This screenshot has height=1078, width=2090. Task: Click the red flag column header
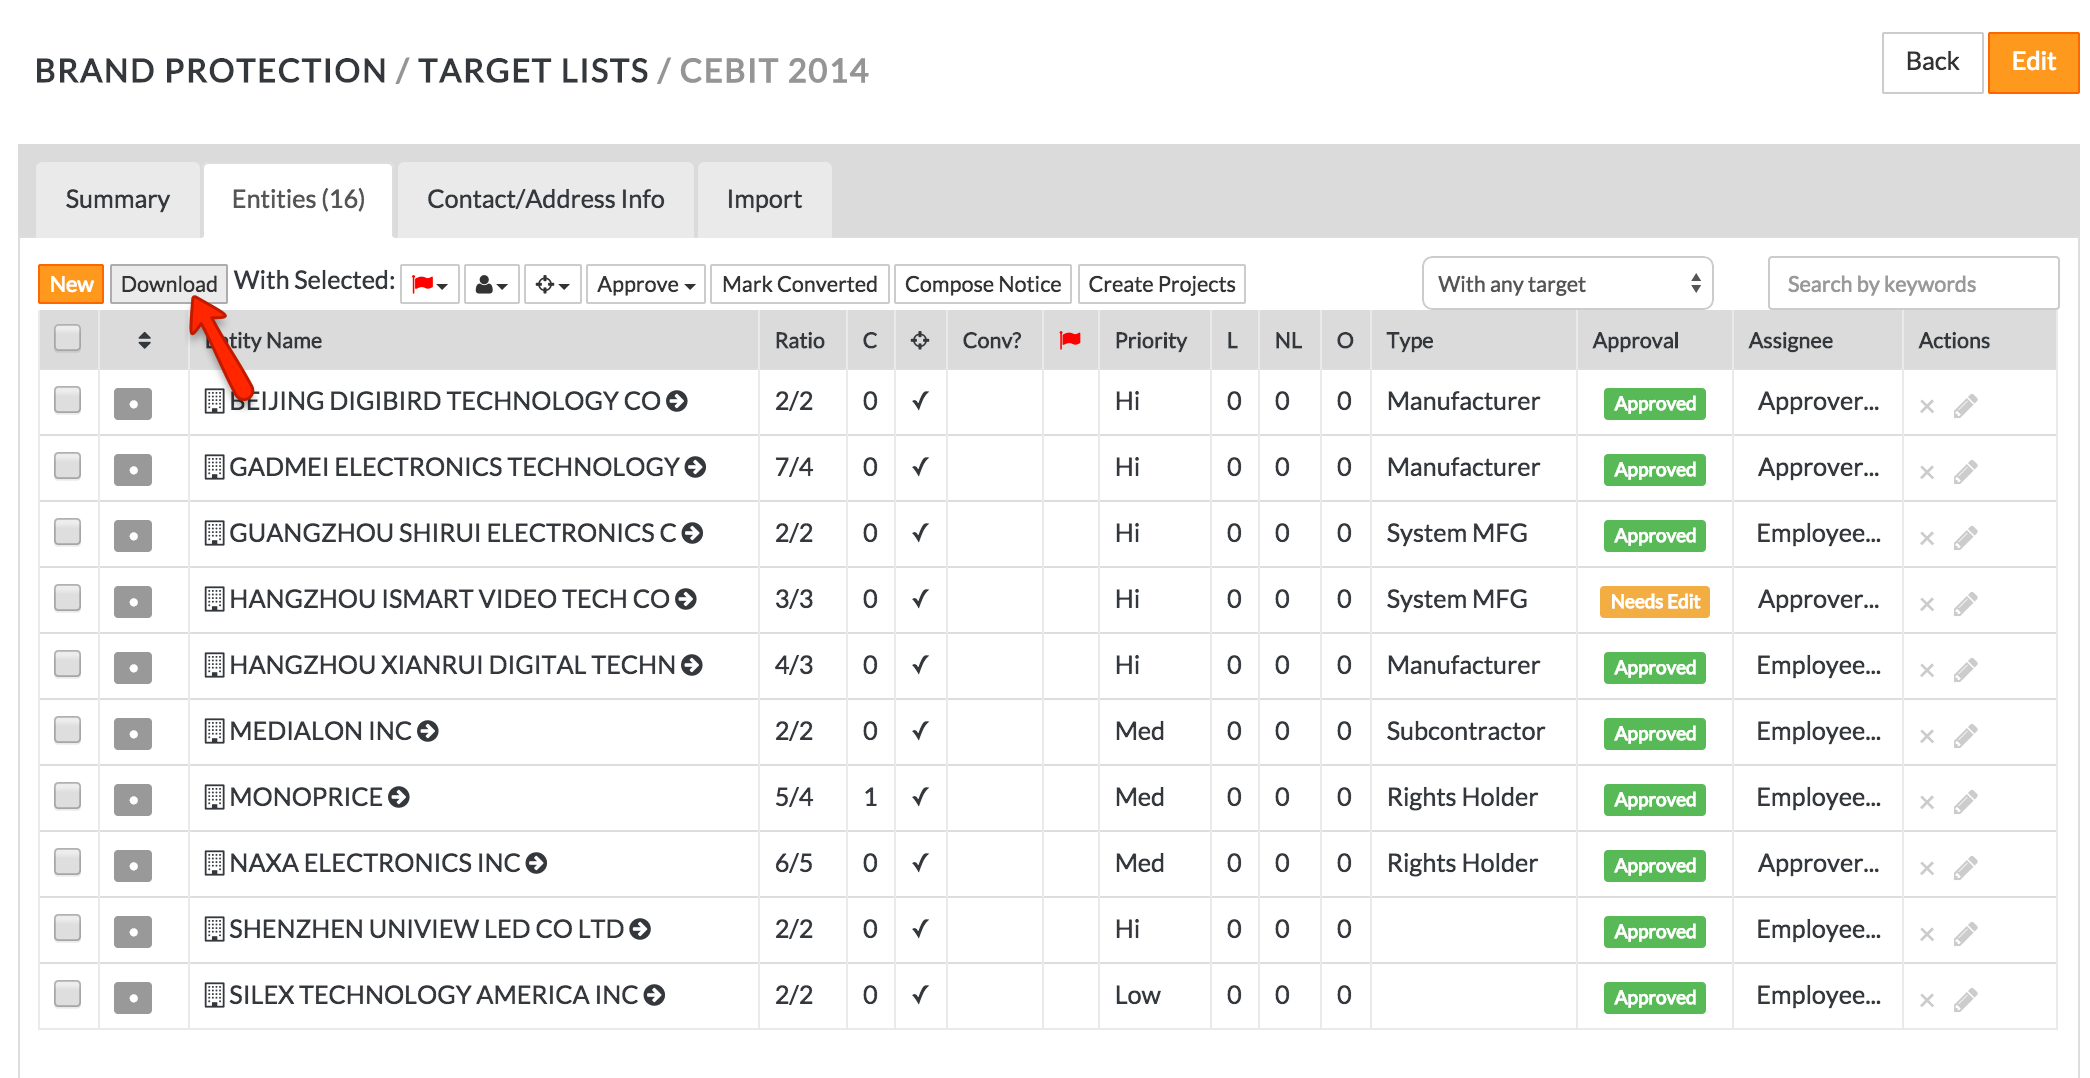pos(1070,340)
